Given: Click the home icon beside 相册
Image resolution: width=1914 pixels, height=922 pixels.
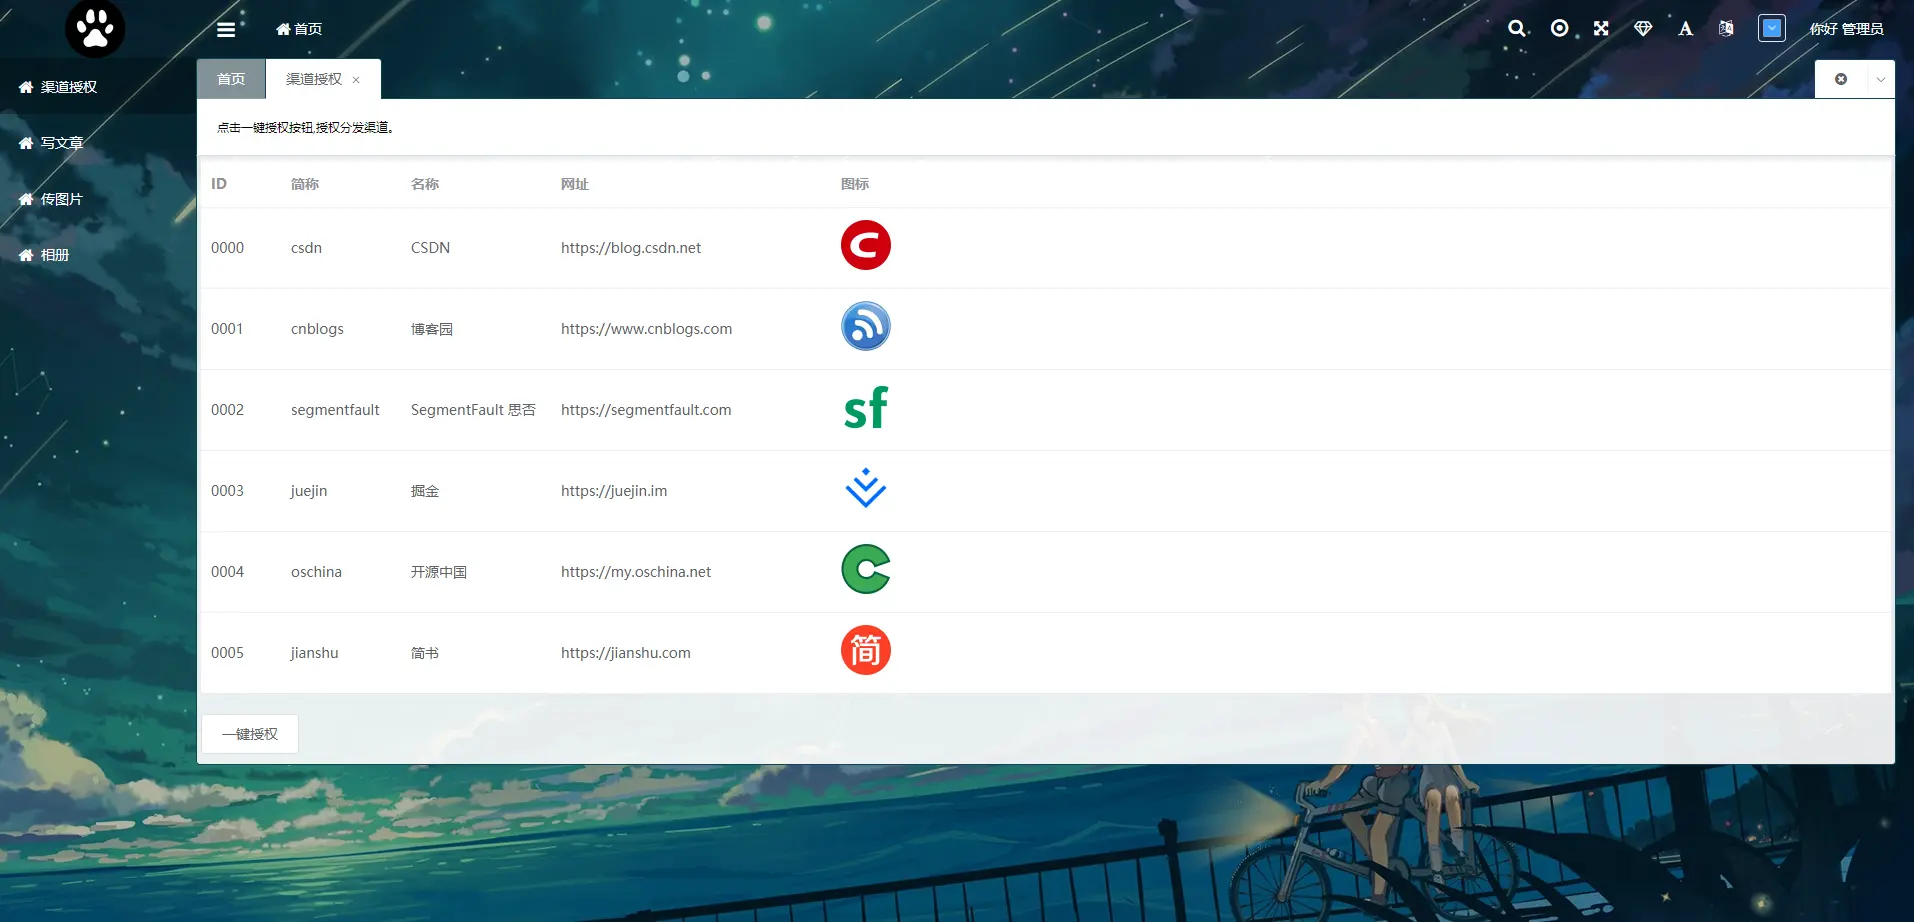Looking at the screenshot, I should (x=26, y=255).
